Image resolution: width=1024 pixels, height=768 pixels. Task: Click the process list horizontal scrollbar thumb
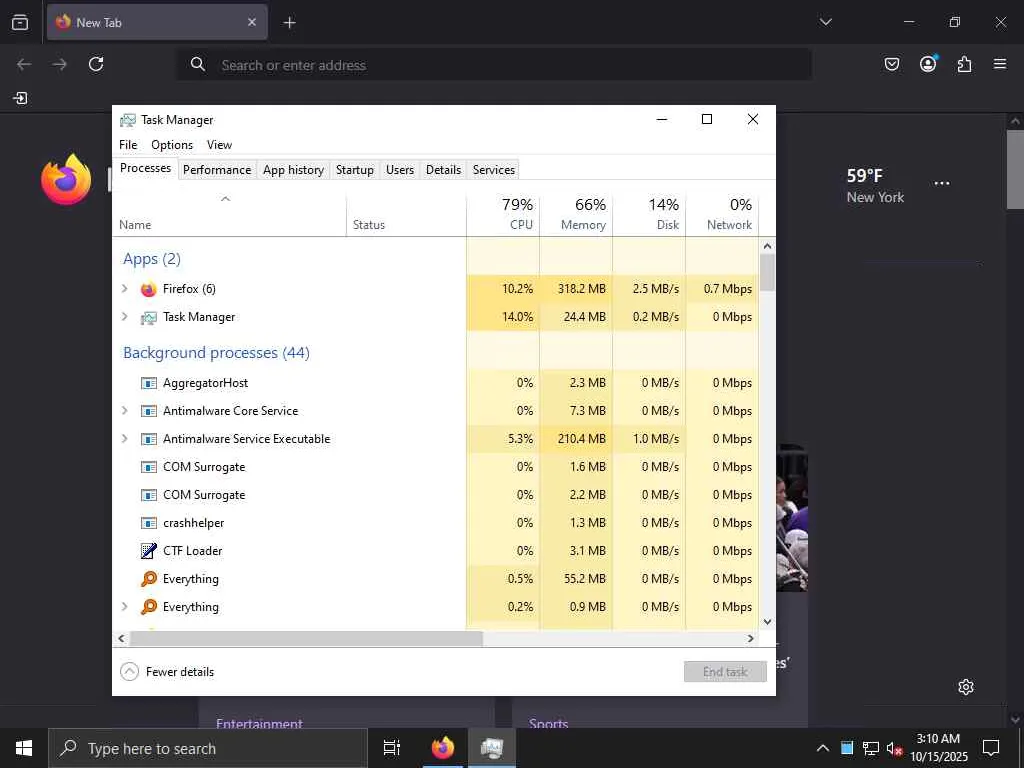coord(306,639)
